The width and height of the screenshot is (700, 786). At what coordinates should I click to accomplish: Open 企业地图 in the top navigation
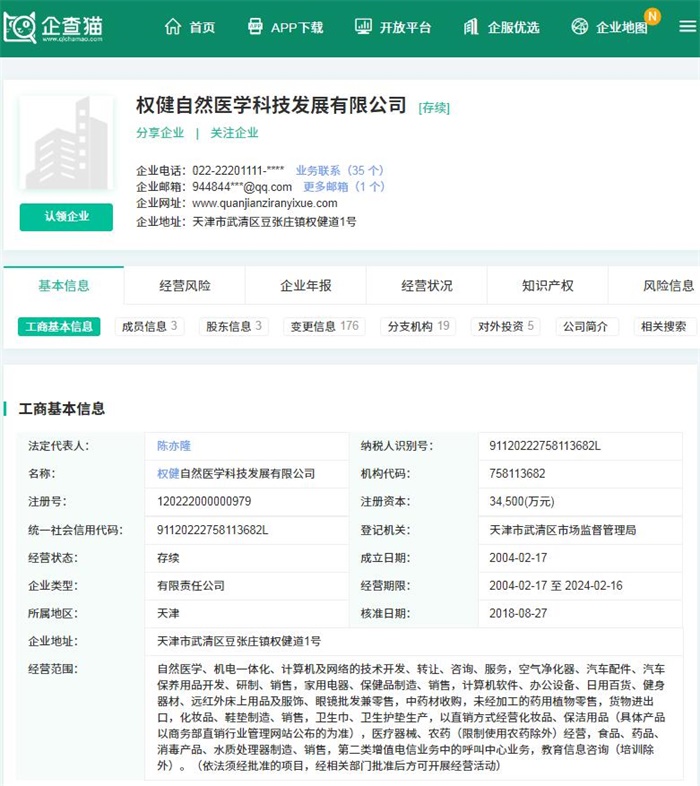pyautogui.click(x=622, y=27)
